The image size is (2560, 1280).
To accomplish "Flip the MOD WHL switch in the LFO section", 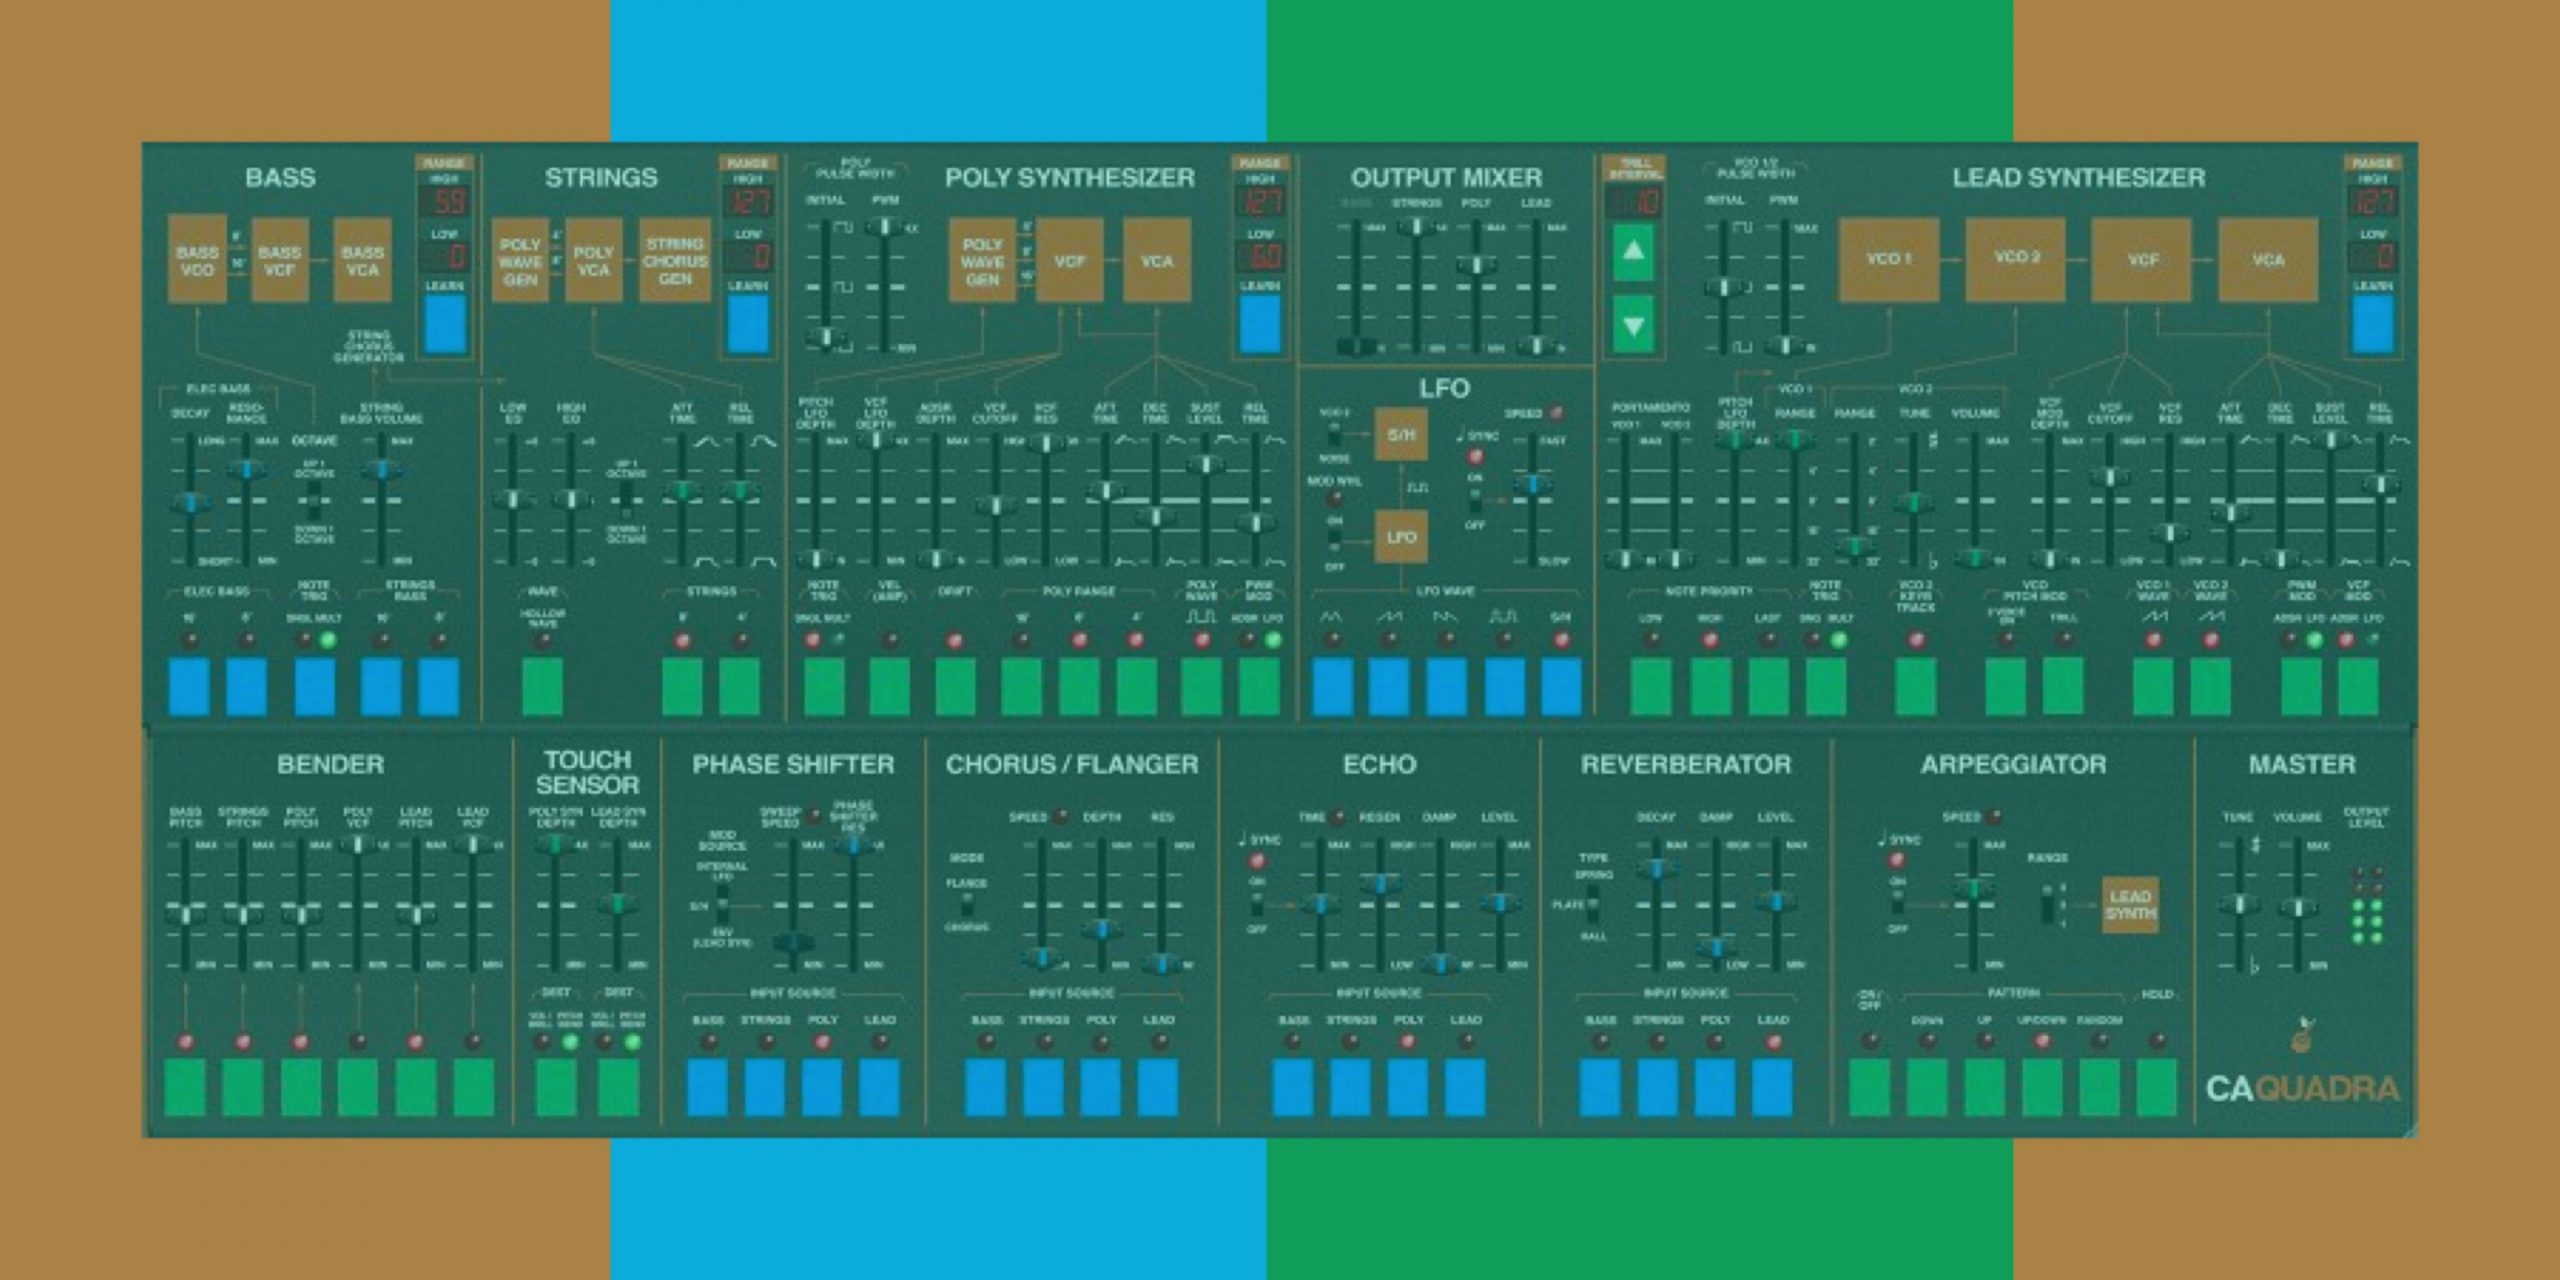I will pyautogui.click(x=1333, y=536).
